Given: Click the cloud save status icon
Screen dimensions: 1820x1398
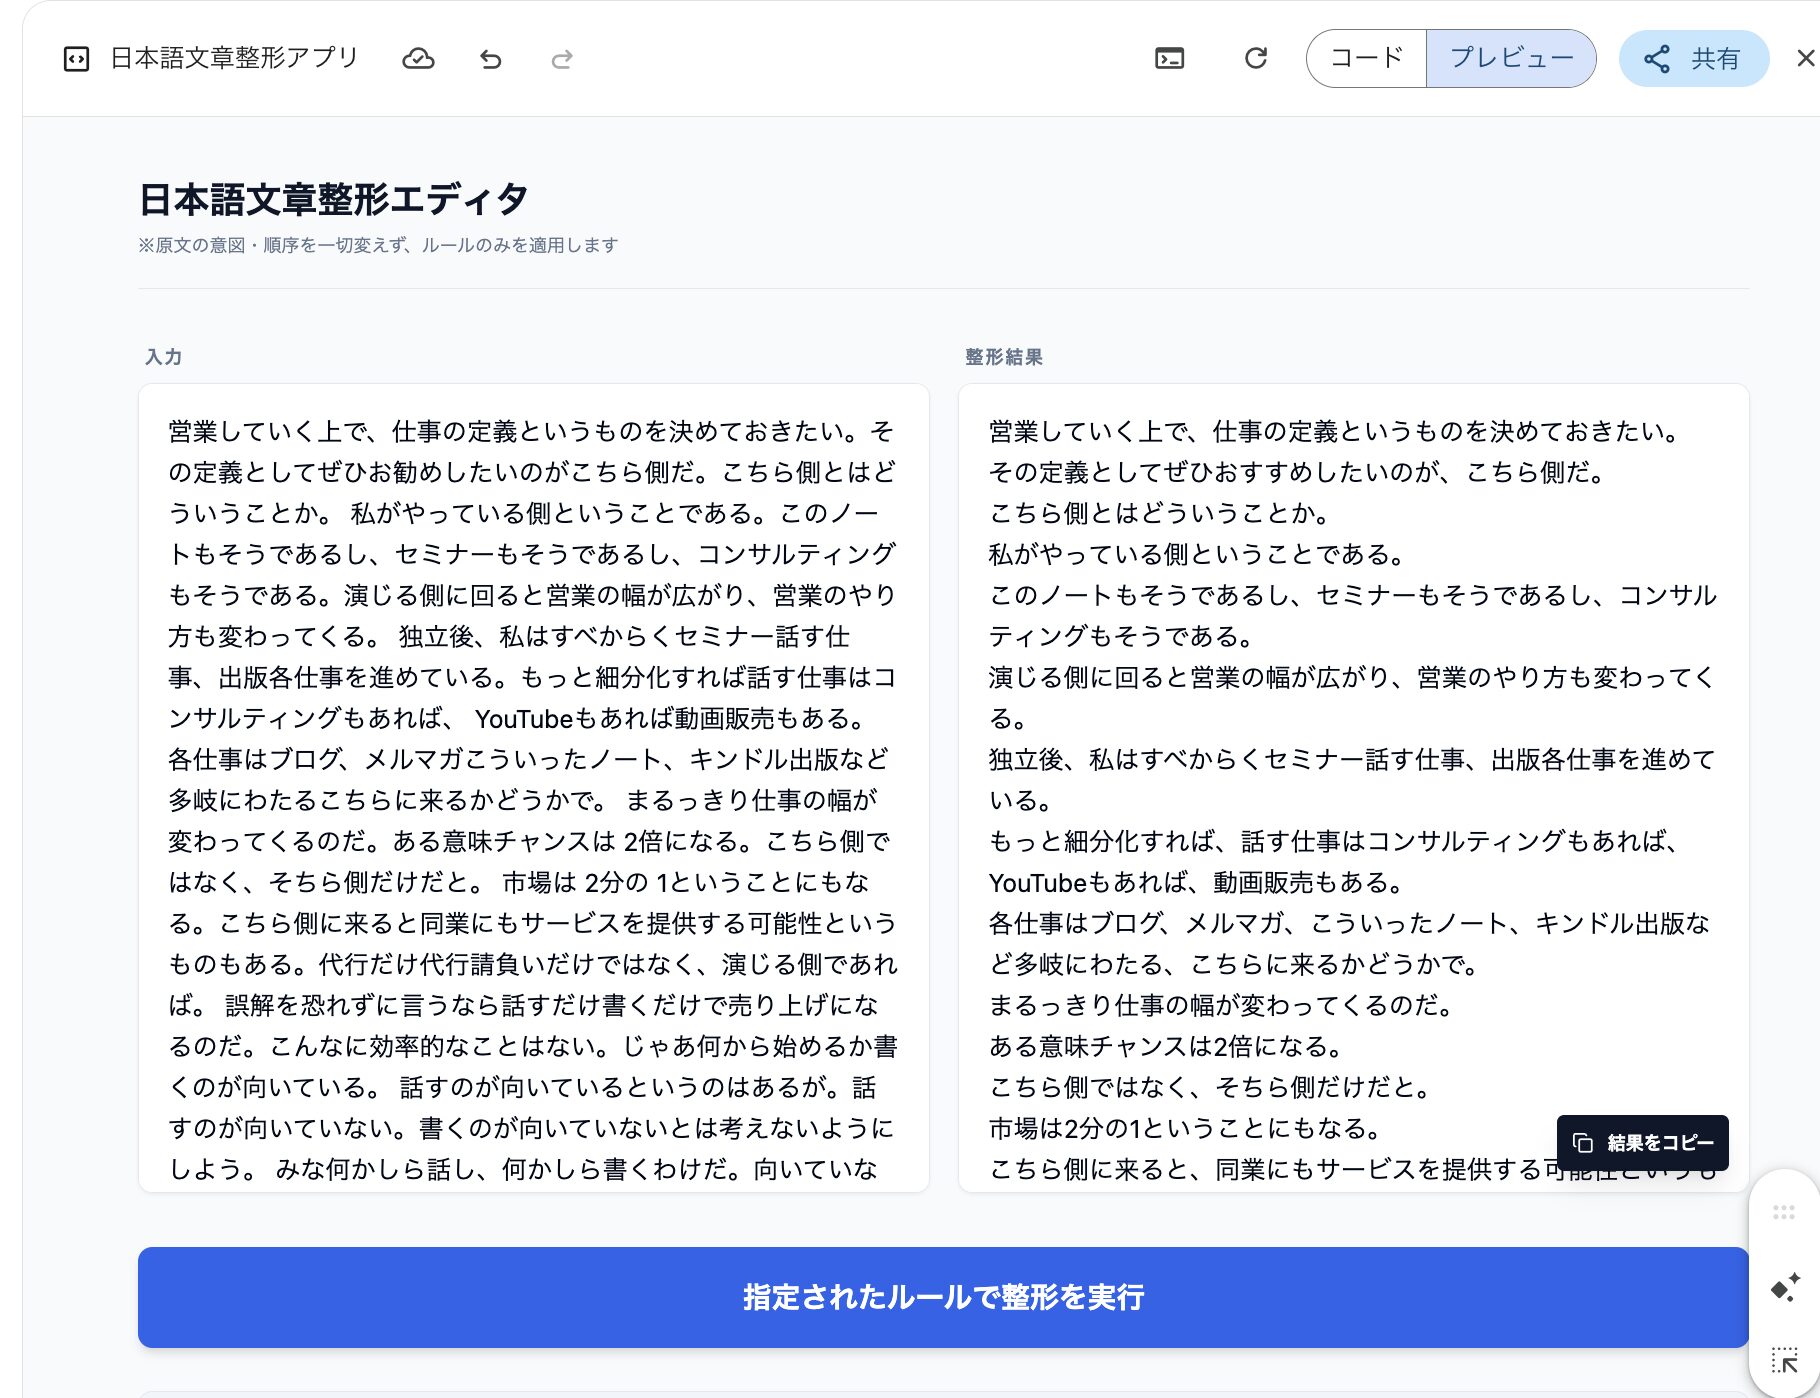Looking at the screenshot, I should (418, 59).
